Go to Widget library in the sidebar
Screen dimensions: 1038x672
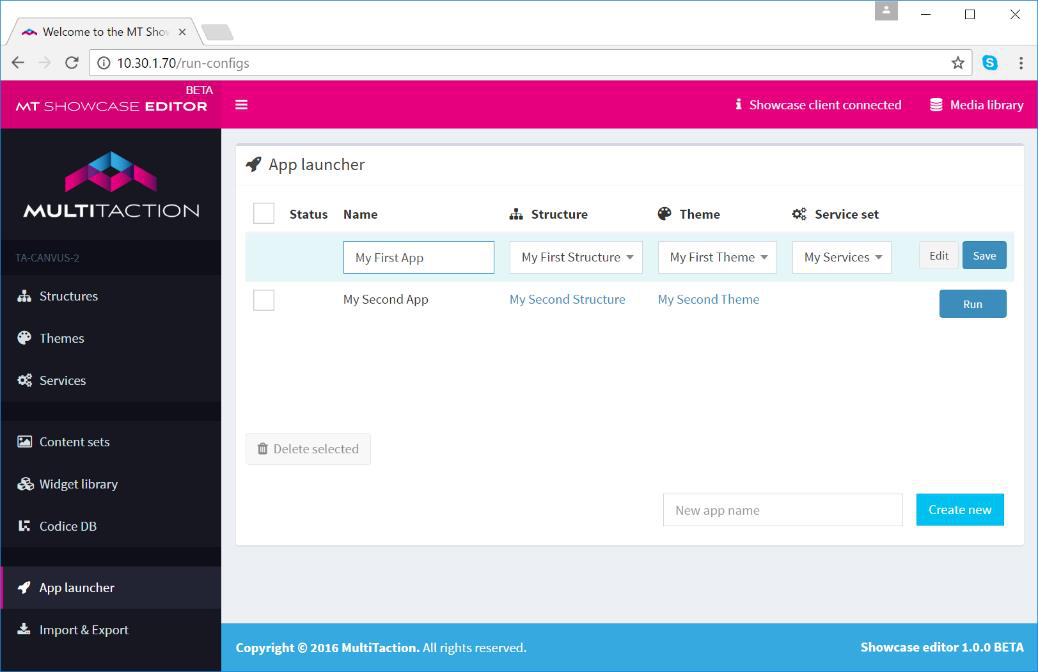click(x=78, y=484)
